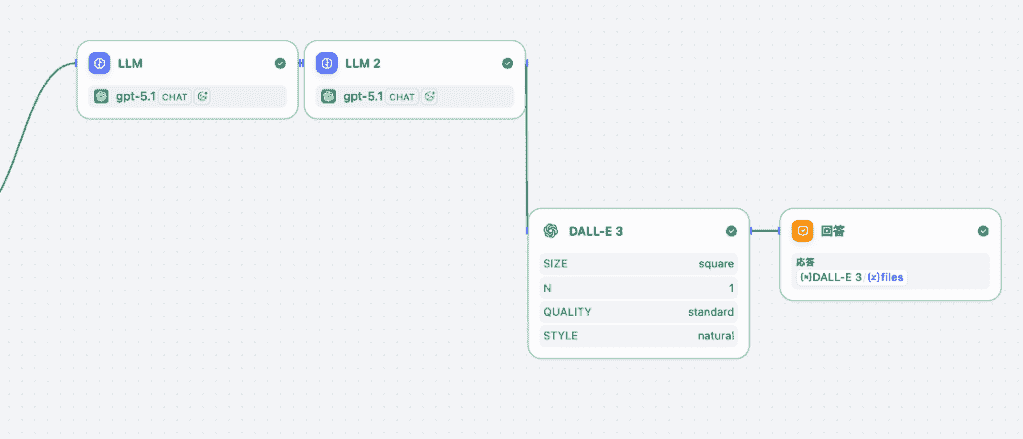Click gpt-5.1 model name in LLM 2 node
The height and width of the screenshot is (439, 1023).
click(x=363, y=97)
